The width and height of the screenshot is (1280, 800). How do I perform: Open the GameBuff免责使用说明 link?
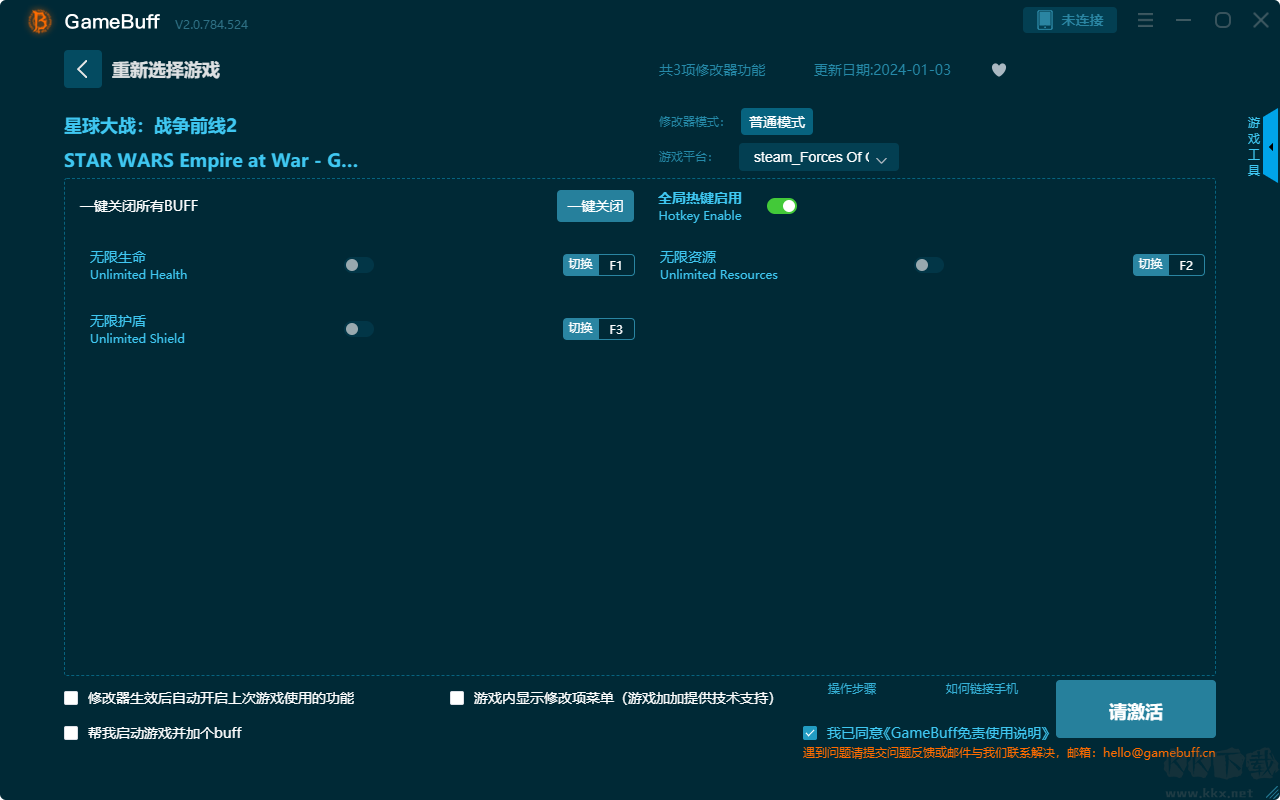[x=967, y=733]
